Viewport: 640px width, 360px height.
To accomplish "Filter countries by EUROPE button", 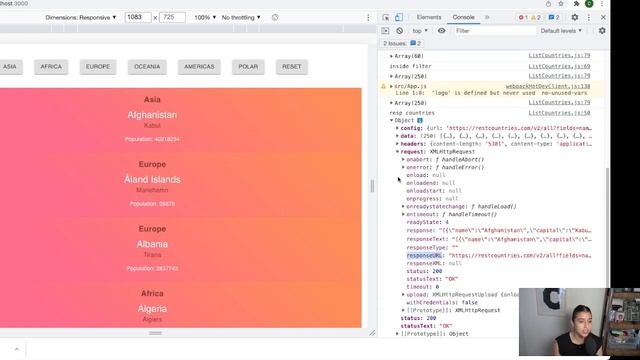I will [x=98, y=67].
